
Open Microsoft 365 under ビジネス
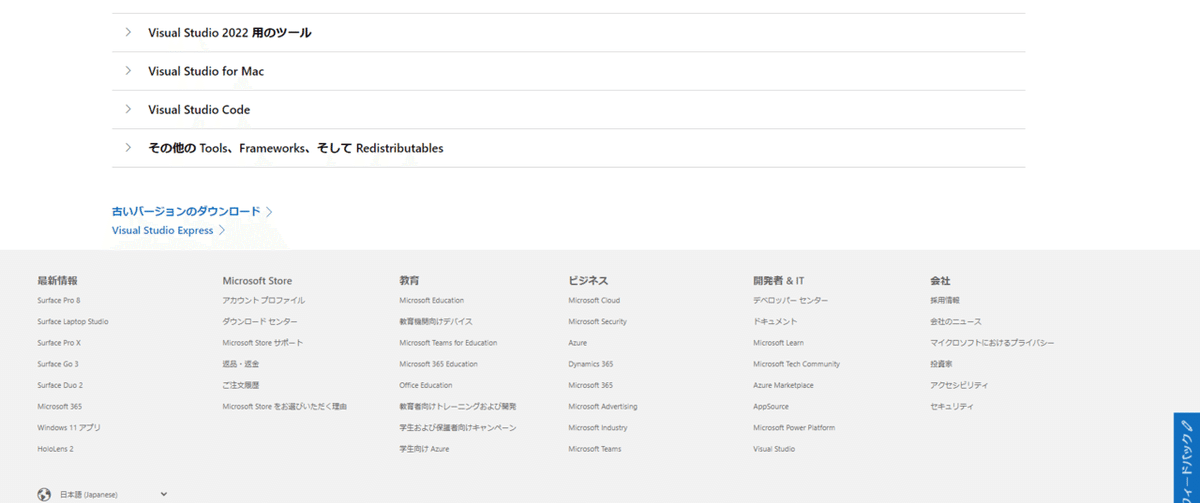[591, 385]
